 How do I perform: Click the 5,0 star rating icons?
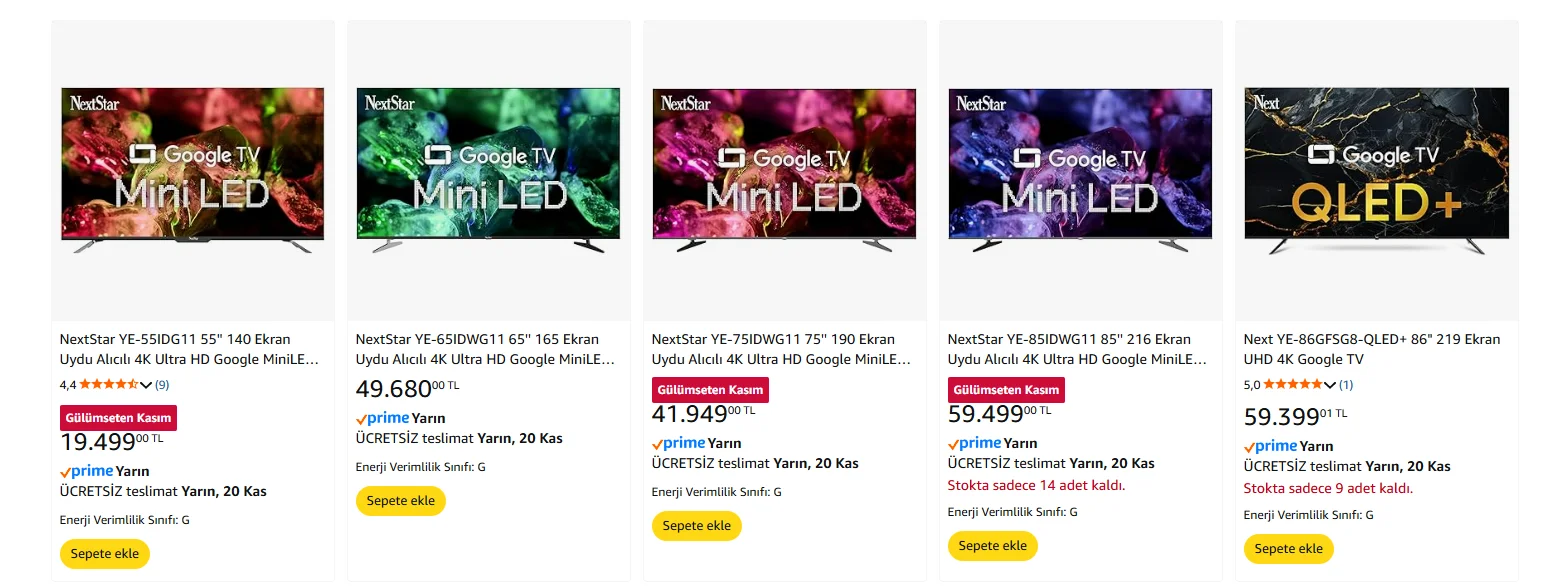(1292, 384)
